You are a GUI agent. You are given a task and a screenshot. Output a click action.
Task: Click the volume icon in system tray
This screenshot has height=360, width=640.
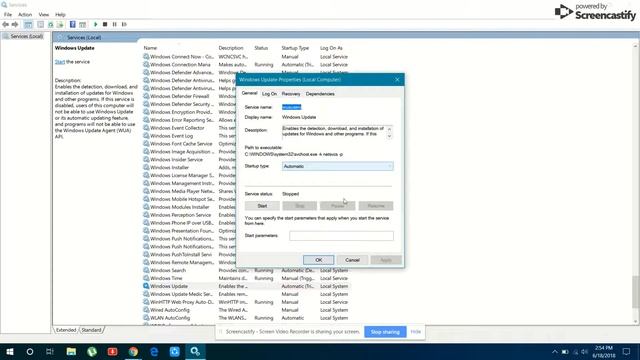(x=584, y=351)
